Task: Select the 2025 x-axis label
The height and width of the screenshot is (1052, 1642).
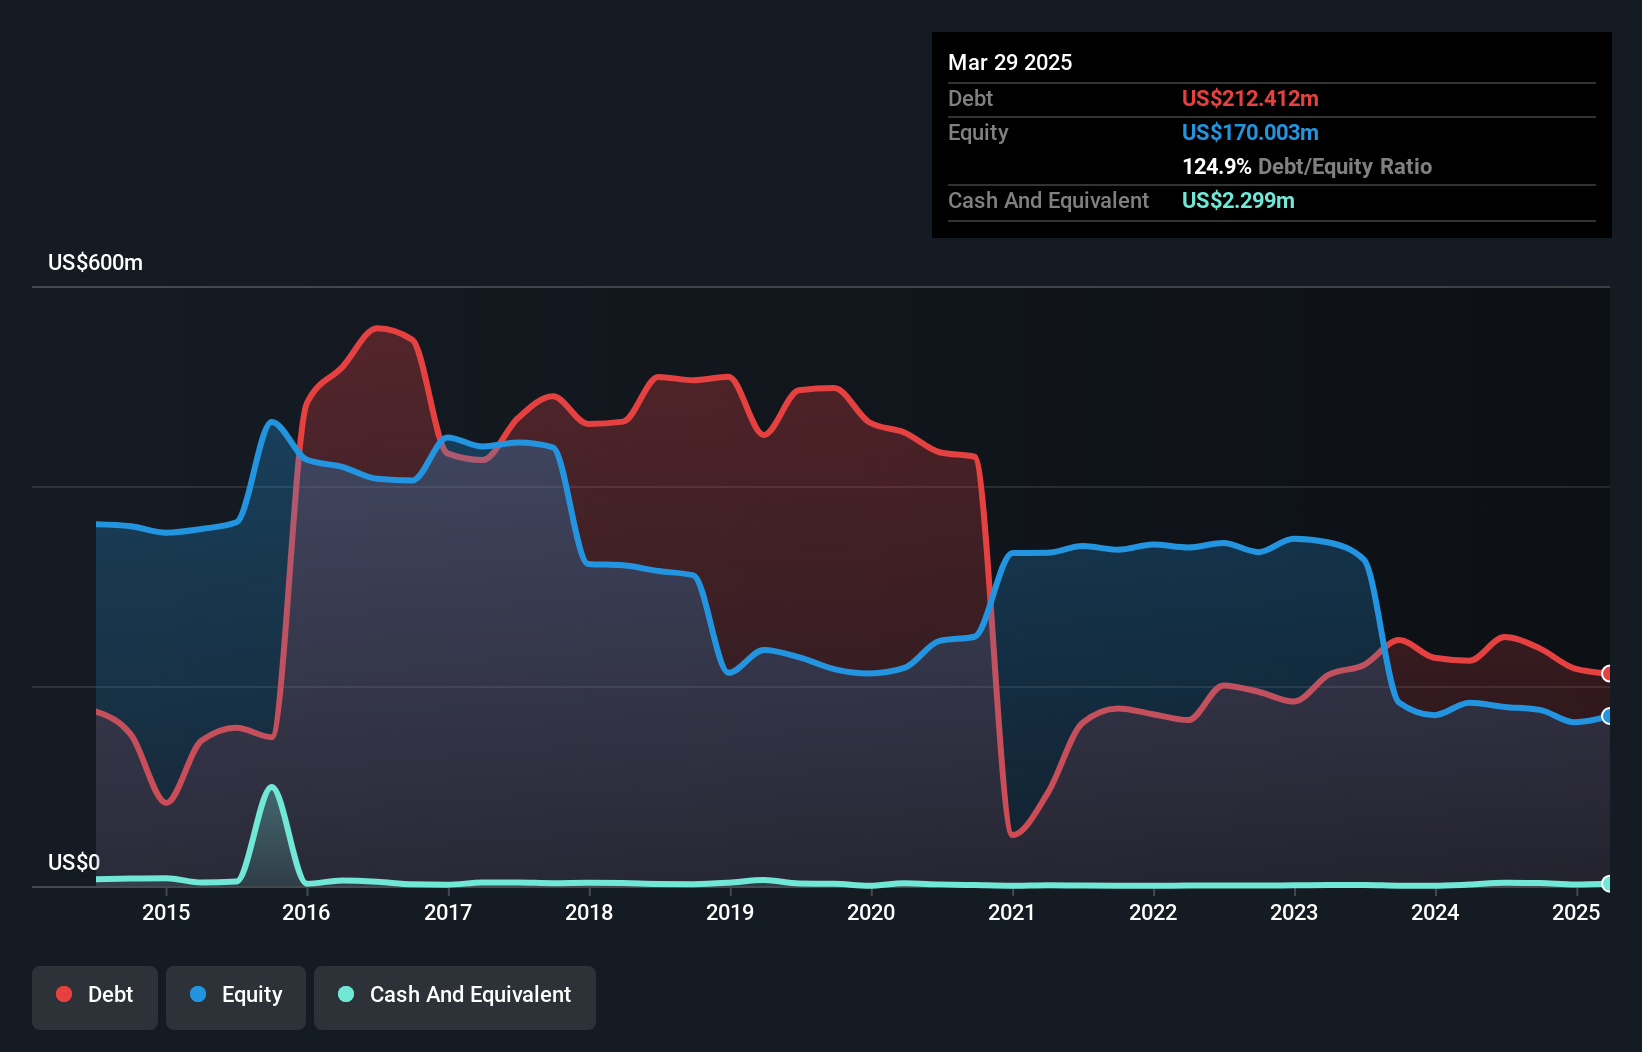Action: pyautogui.click(x=1576, y=912)
